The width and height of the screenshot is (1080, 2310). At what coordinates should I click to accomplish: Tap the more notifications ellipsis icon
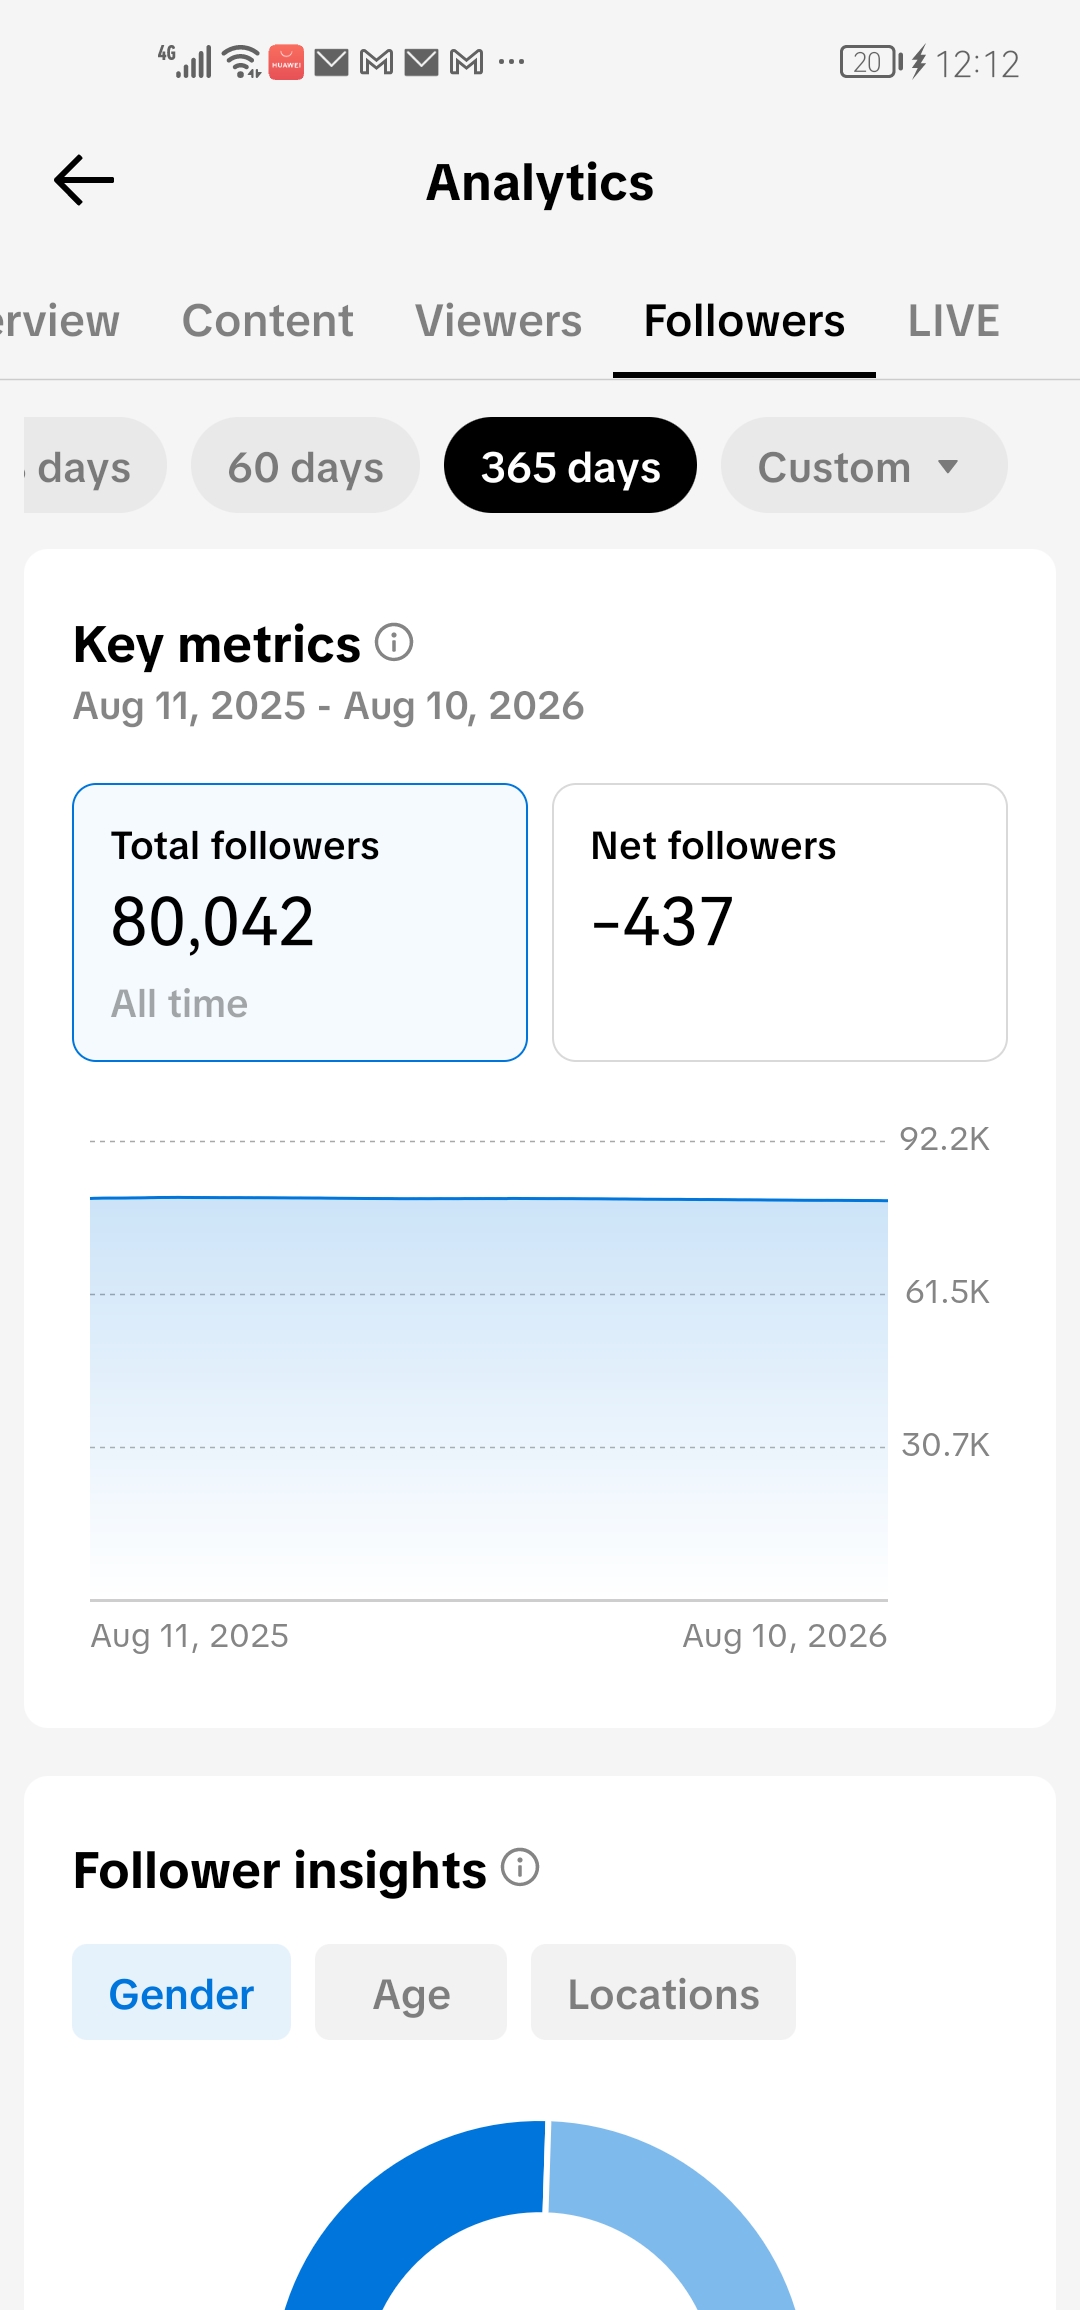pos(511,62)
